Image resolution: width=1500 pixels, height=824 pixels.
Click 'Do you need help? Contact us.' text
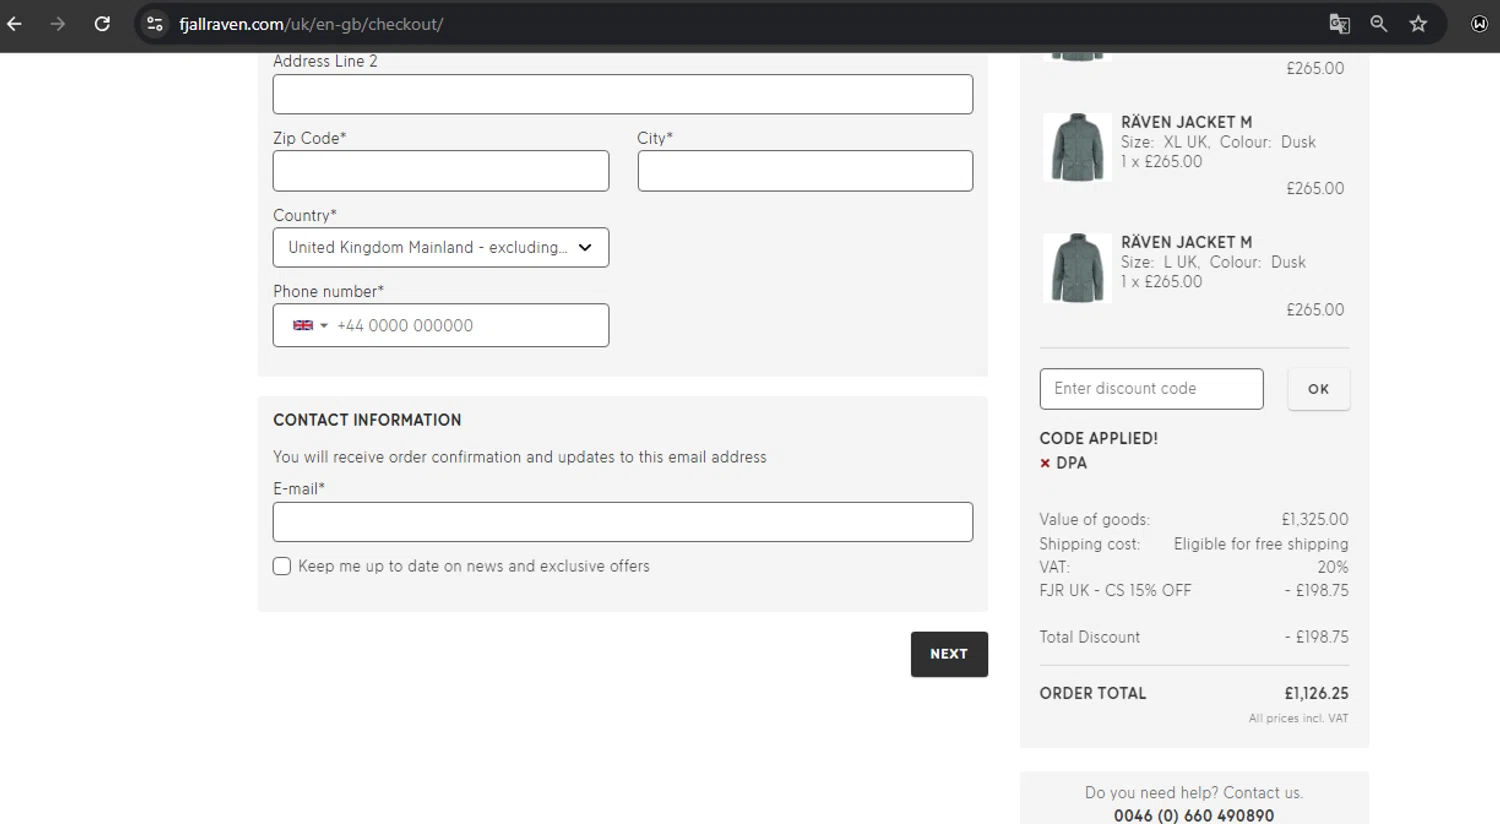pyautogui.click(x=1194, y=793)
